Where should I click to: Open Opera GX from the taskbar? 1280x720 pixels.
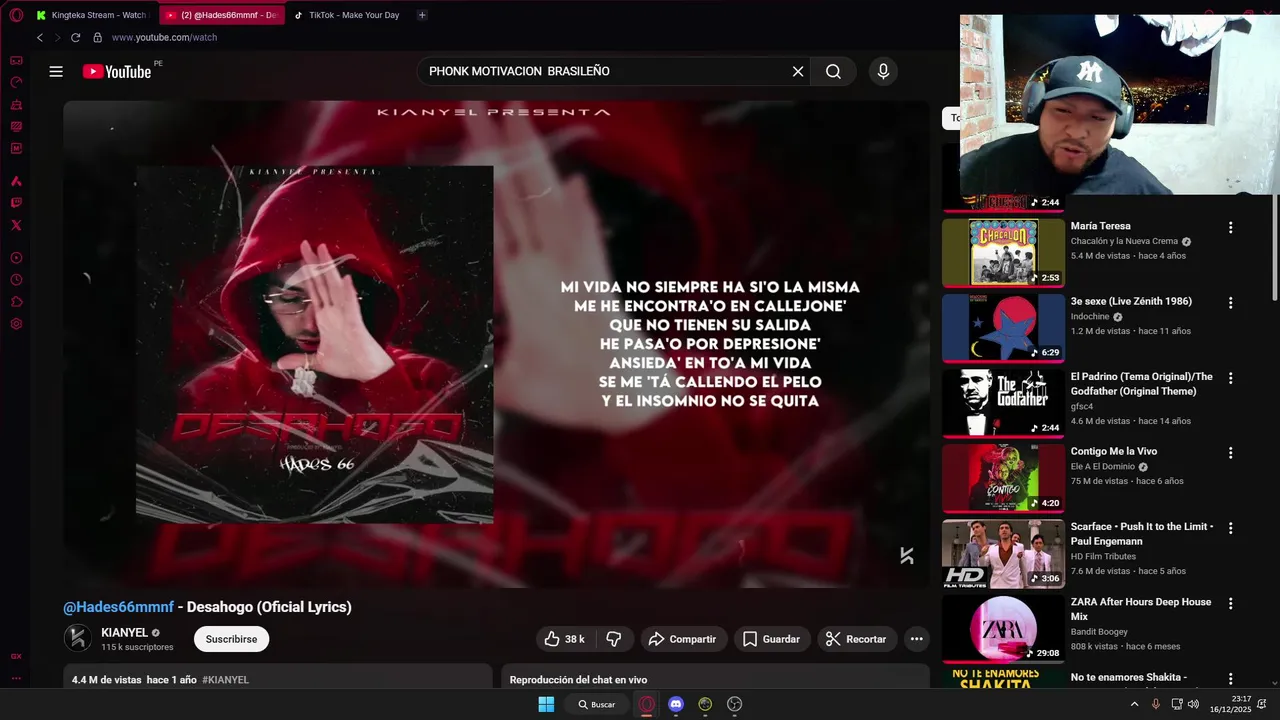pyautogui.click(x=647, y=704)
